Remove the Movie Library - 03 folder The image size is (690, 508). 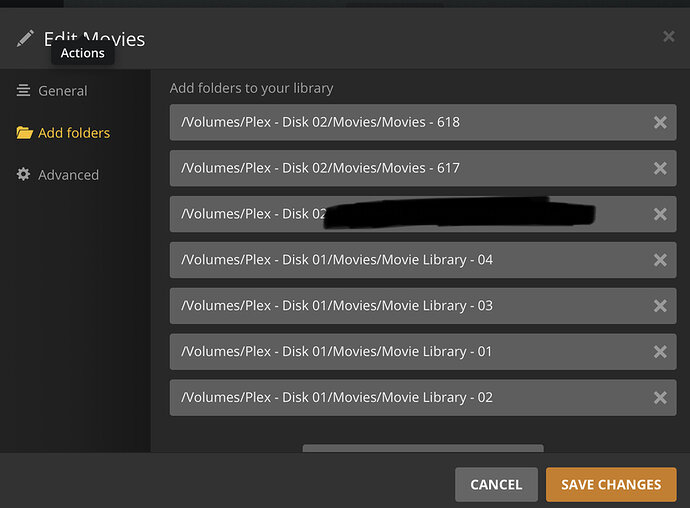(x=660, y=306)
